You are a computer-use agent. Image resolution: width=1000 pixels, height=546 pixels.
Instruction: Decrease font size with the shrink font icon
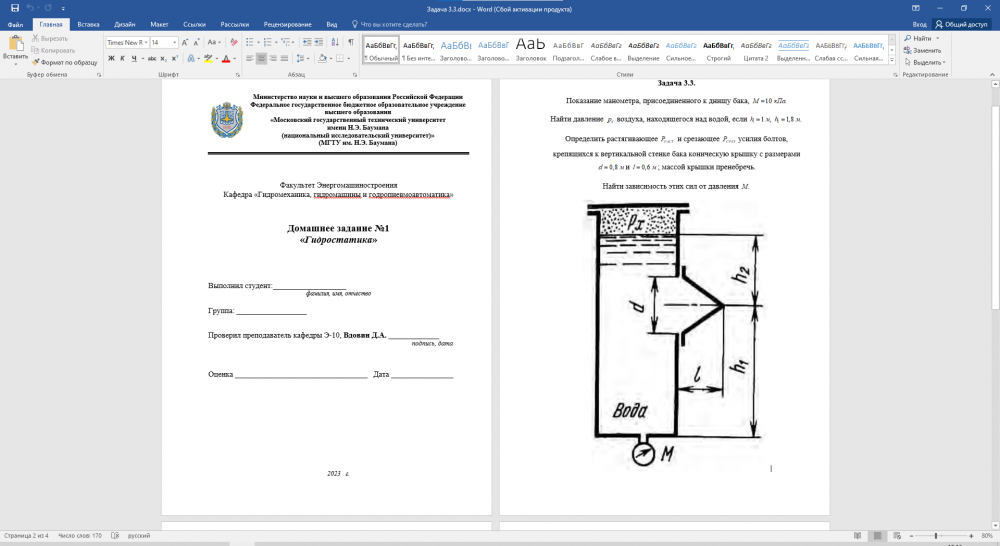pyautogui.click(x=196, y=42)
